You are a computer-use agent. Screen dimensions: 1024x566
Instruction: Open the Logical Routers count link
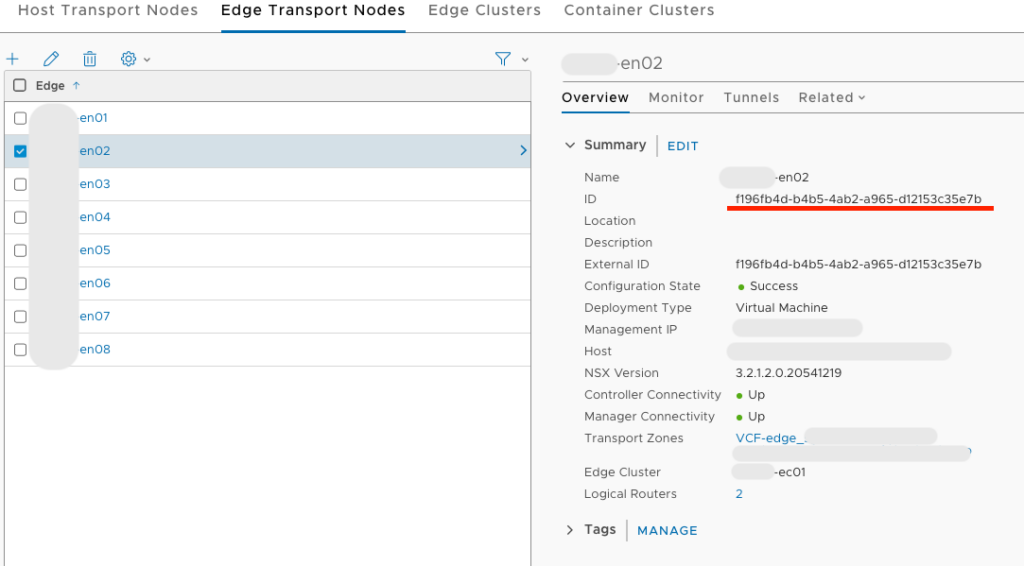click(739, 494)
